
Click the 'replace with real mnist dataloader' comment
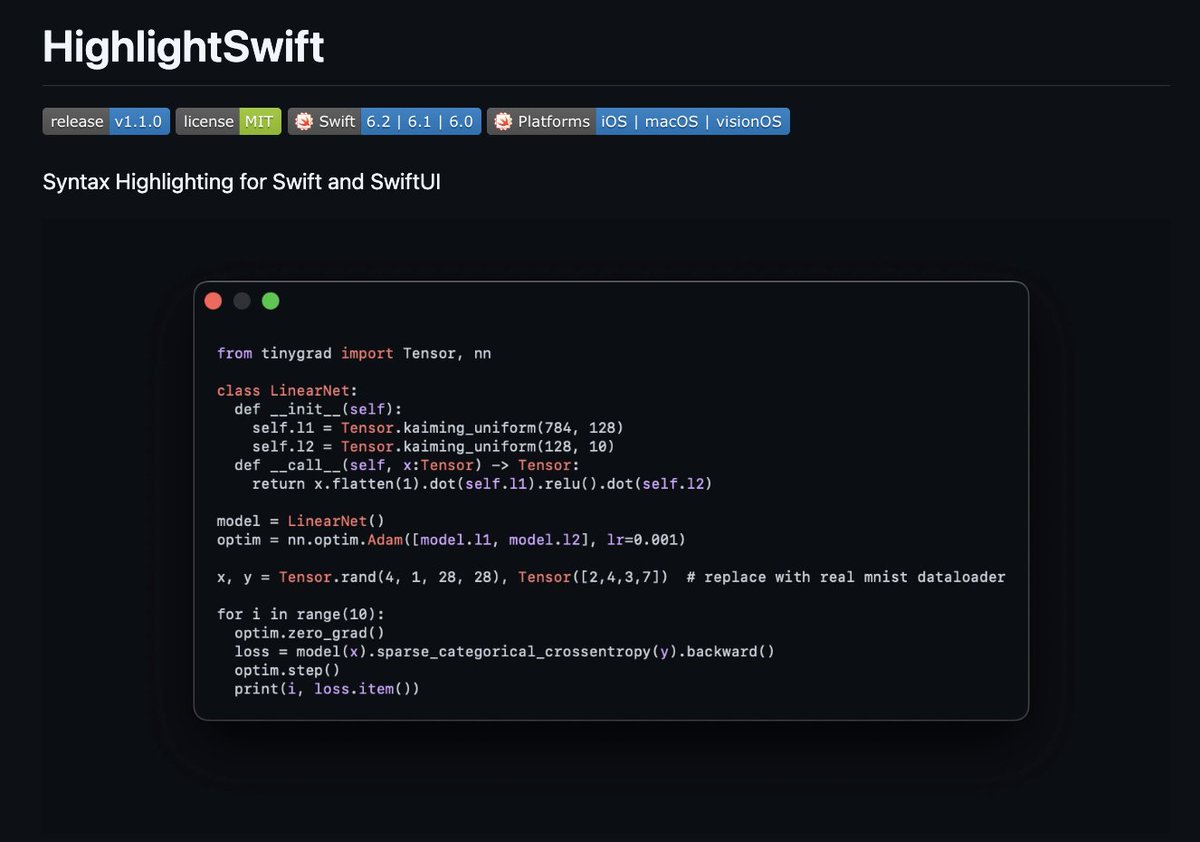pyautogui.click(x=846, y=577)
